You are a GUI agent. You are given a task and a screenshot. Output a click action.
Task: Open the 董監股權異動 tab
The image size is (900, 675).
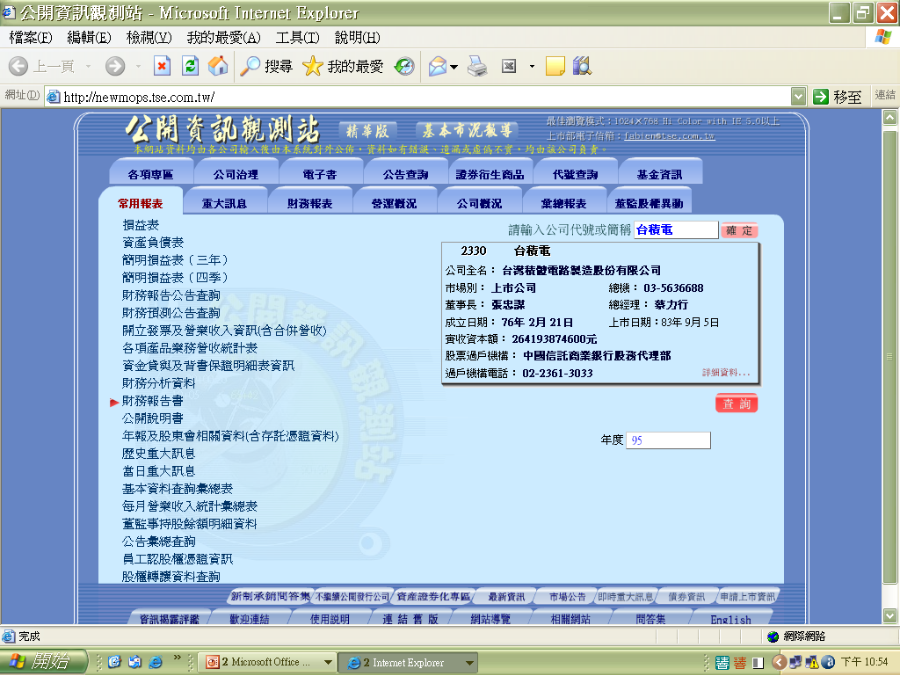point(649,203)
